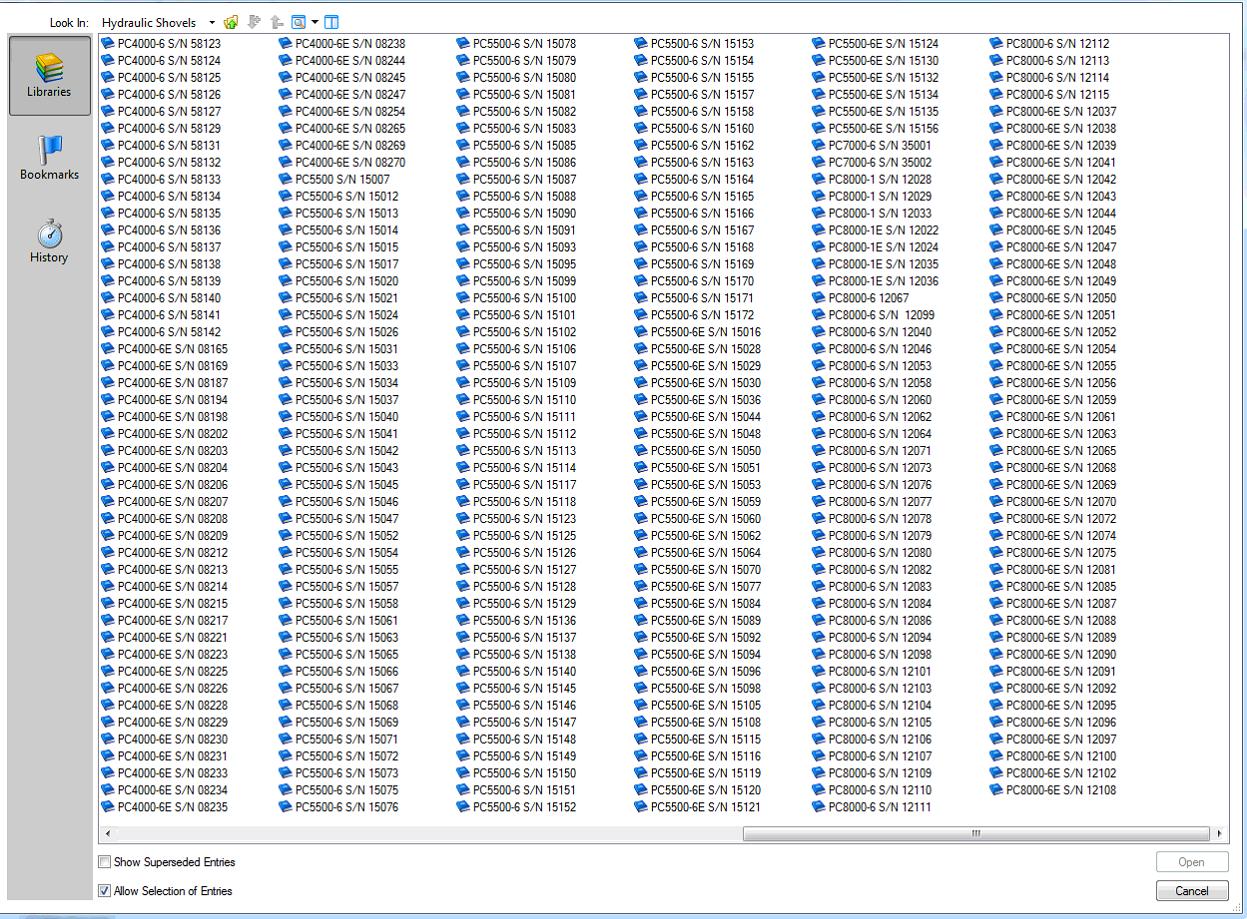Image resolution: width=1247 pixels, height=919 pixels.
Task: Open the Libraries sidebar panel
Action: click(x=49, y=75)
